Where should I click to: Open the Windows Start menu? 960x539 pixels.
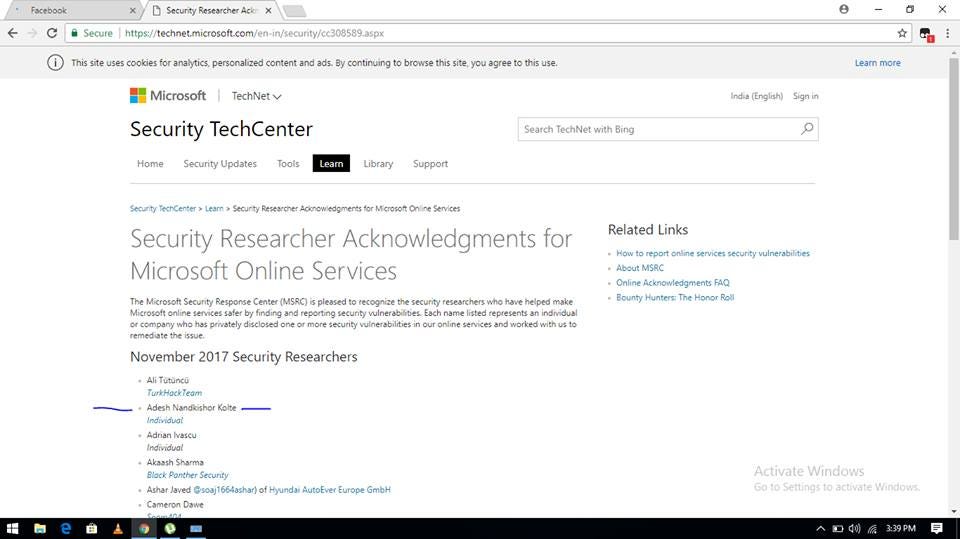coord(12,529)
